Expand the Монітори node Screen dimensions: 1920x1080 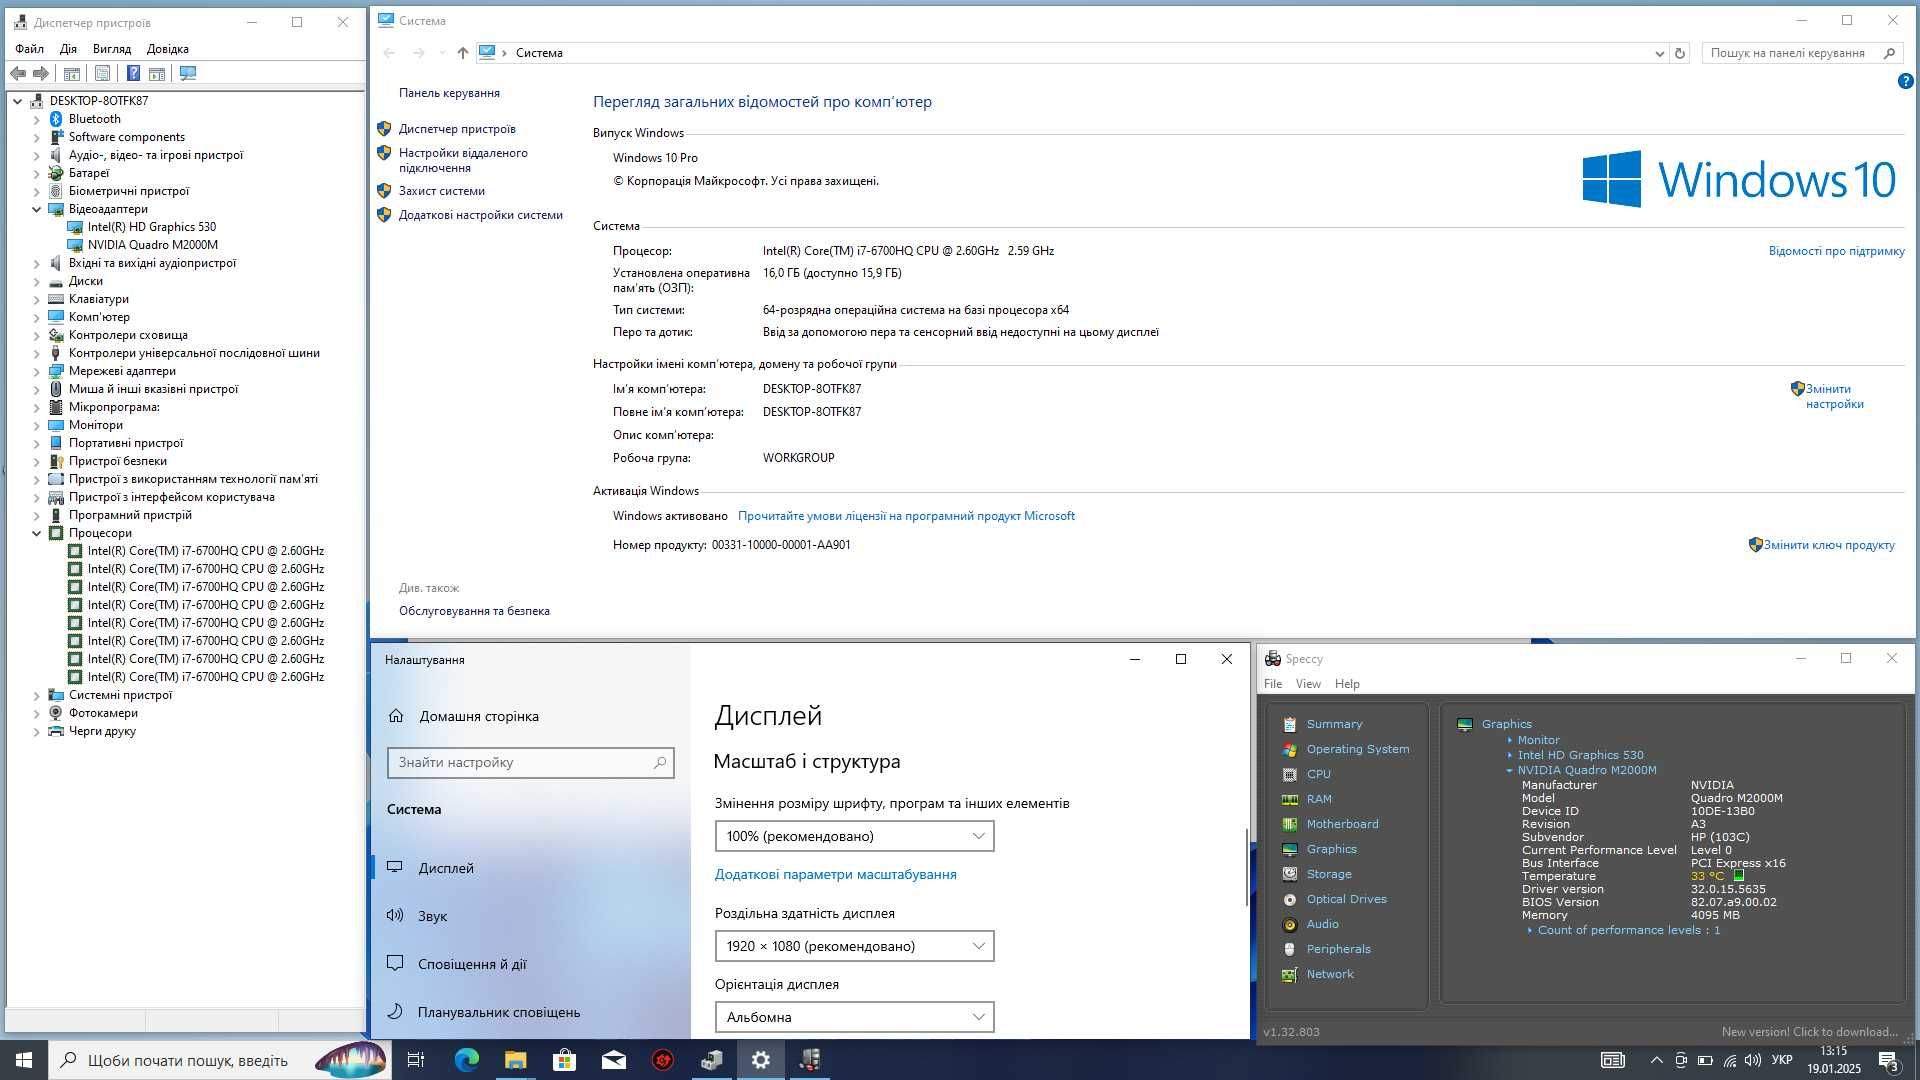point(37,425)
